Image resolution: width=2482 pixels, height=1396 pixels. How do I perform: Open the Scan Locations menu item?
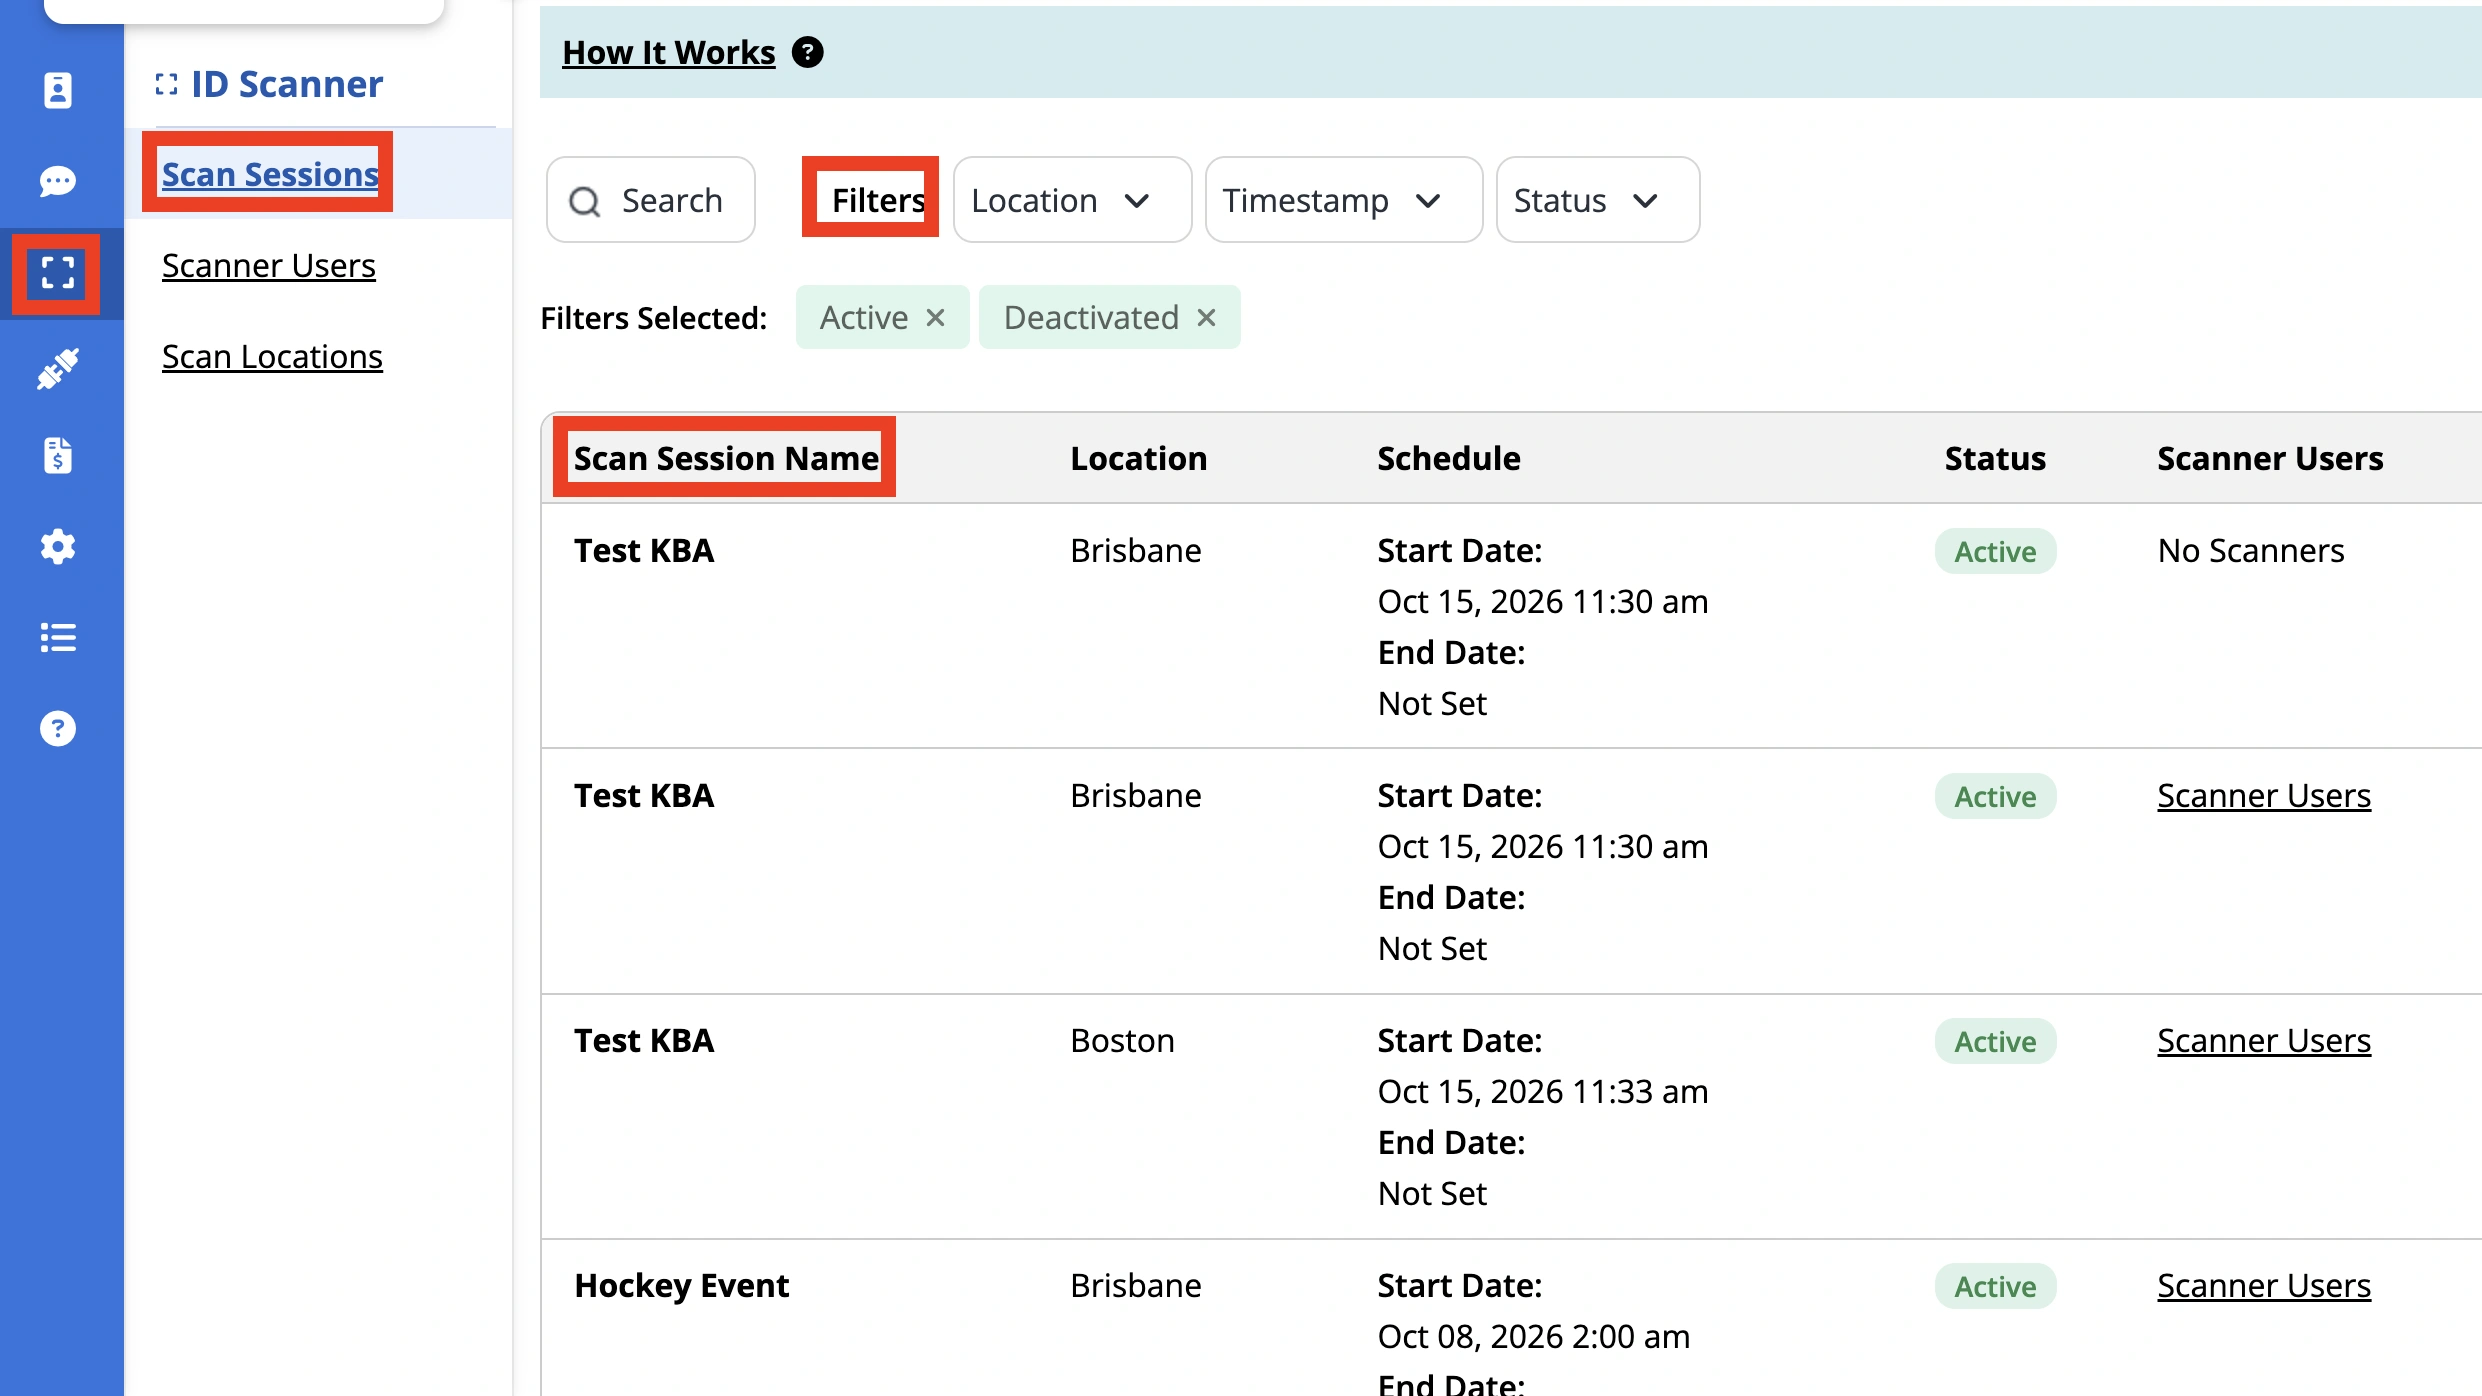[272, 357]
